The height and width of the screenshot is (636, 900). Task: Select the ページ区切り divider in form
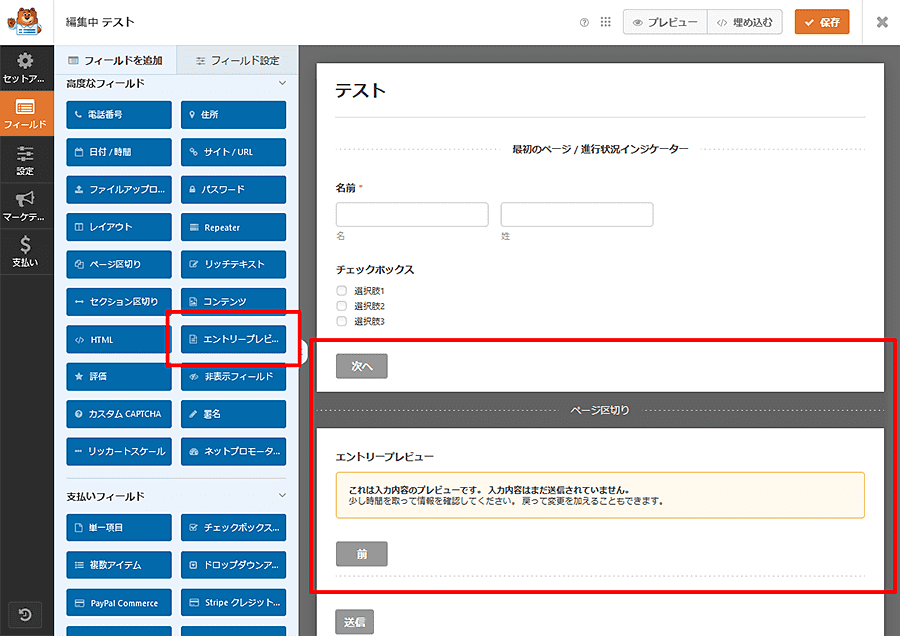click(600, 410)
